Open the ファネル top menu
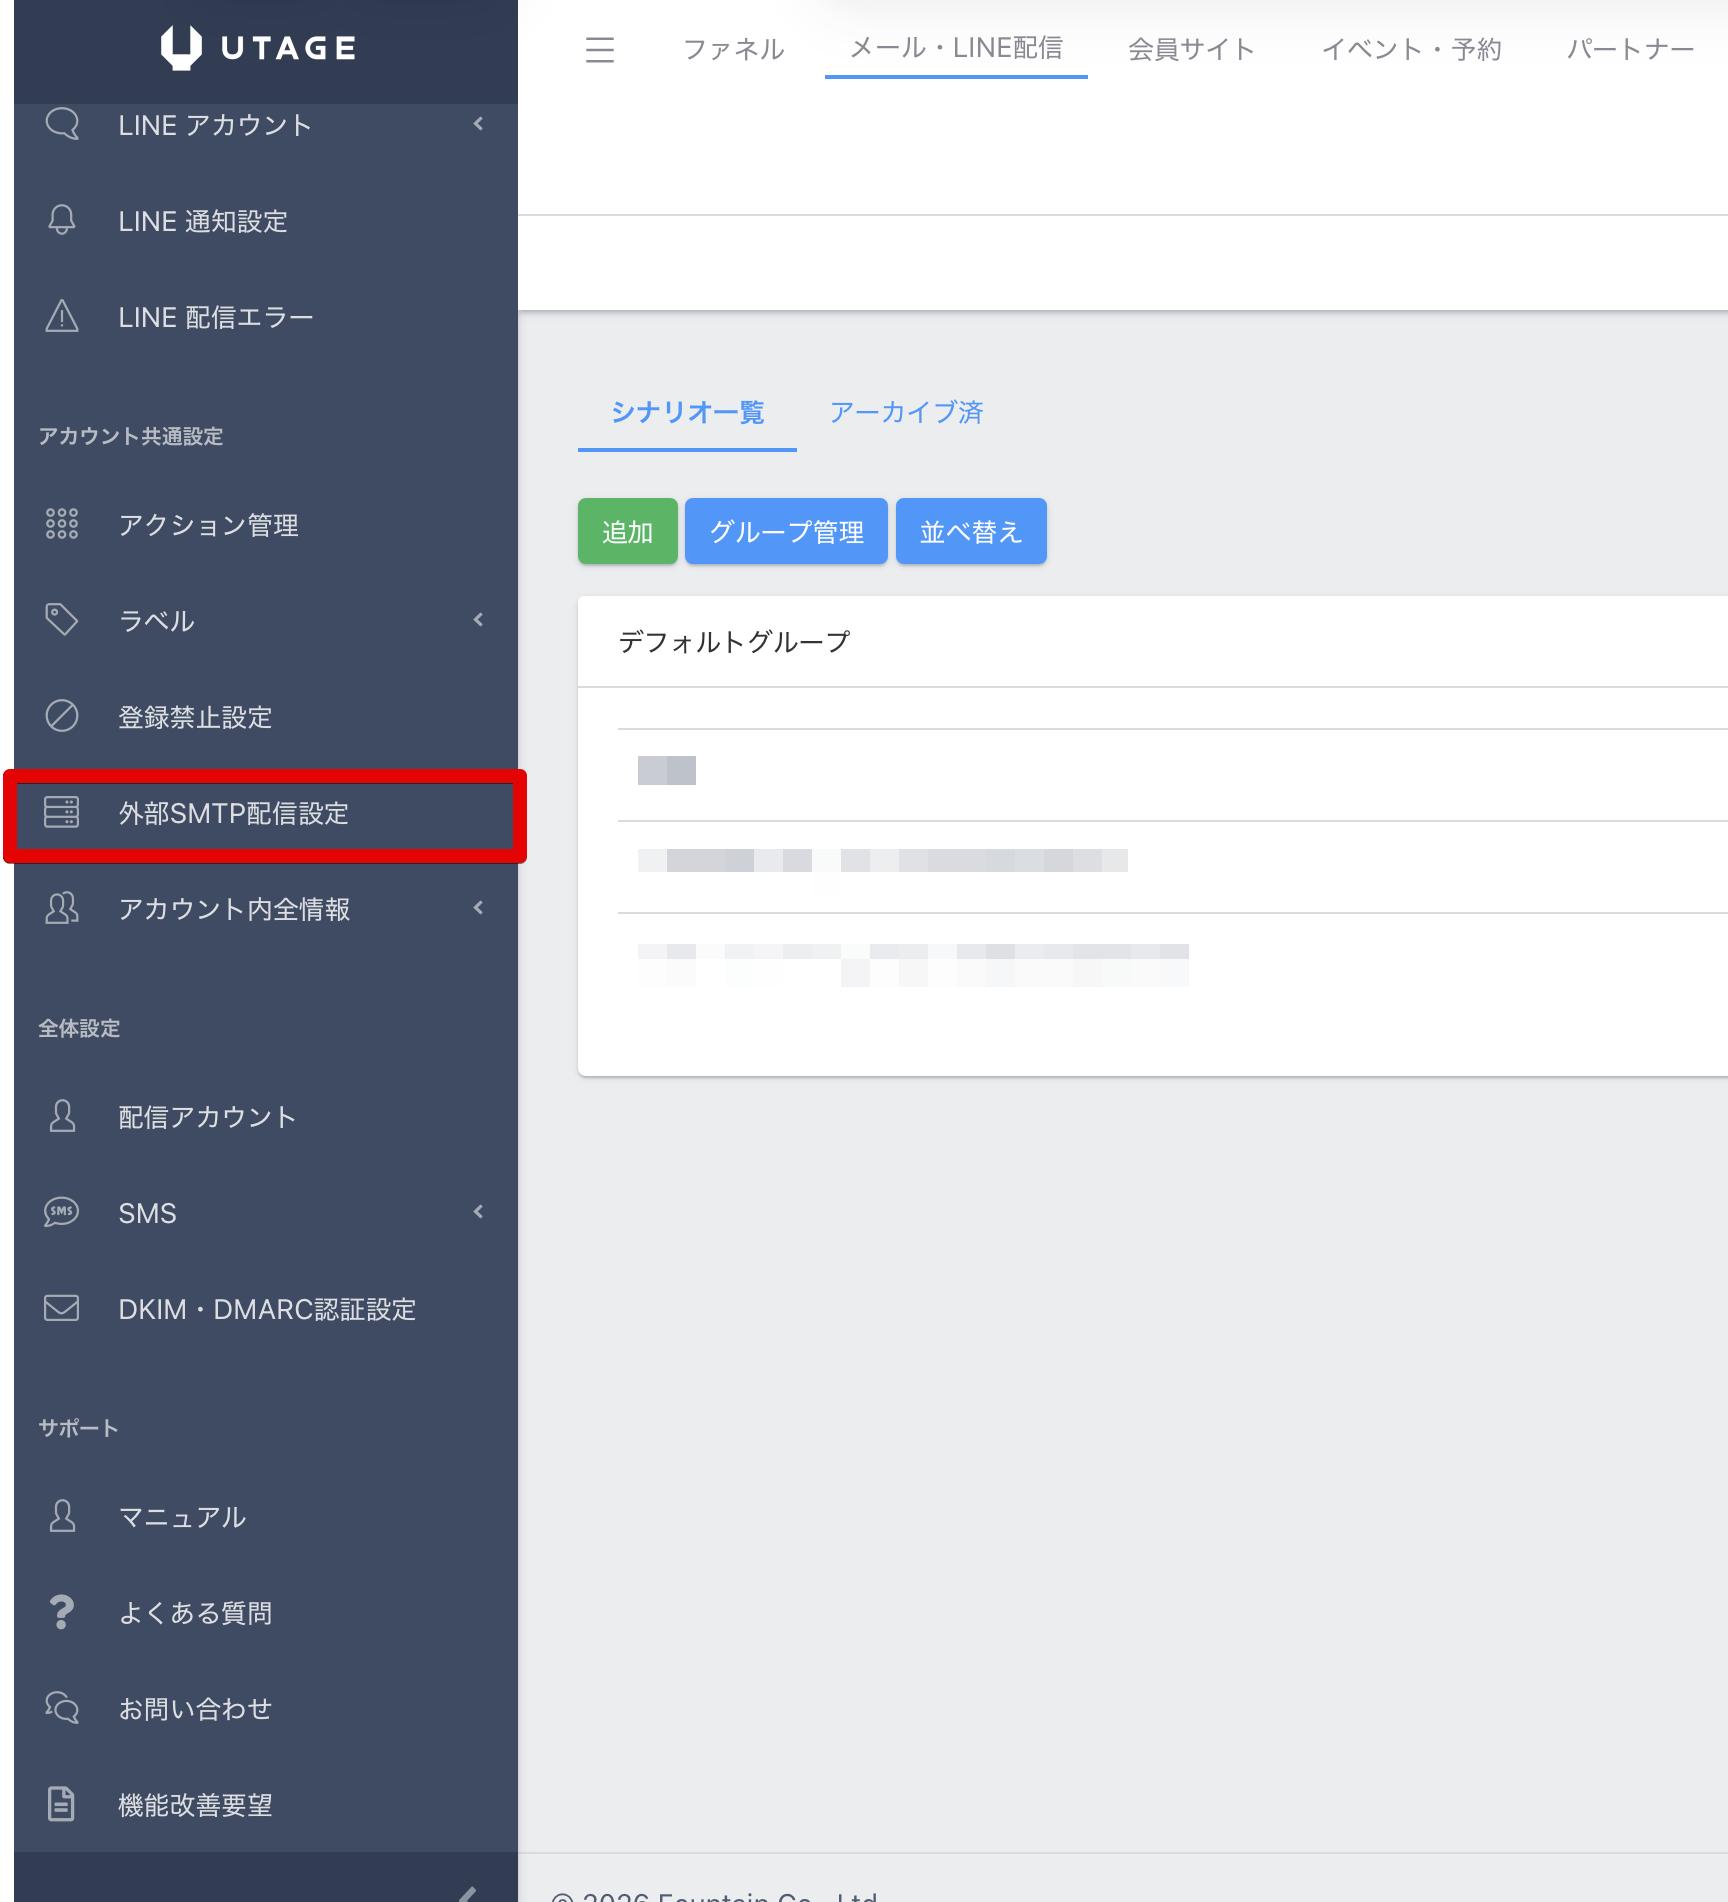Viewport: 1728px width, 1902px height. 733,49
